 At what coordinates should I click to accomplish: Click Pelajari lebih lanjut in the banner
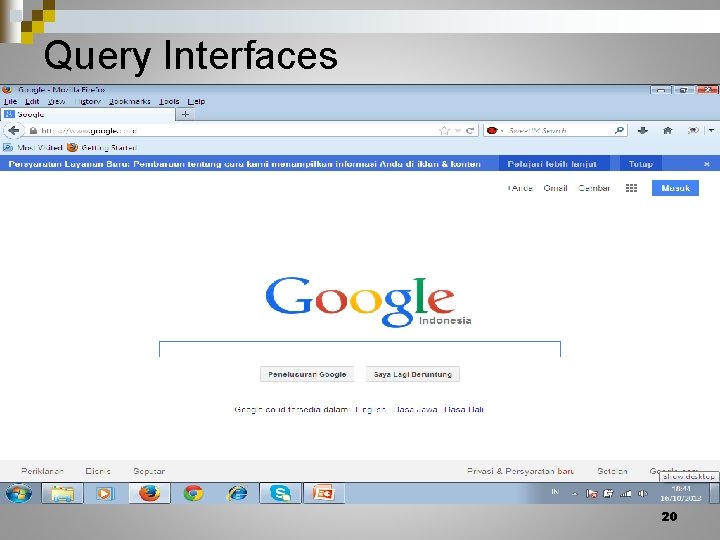pyautogui.click(x=552, y=164)
